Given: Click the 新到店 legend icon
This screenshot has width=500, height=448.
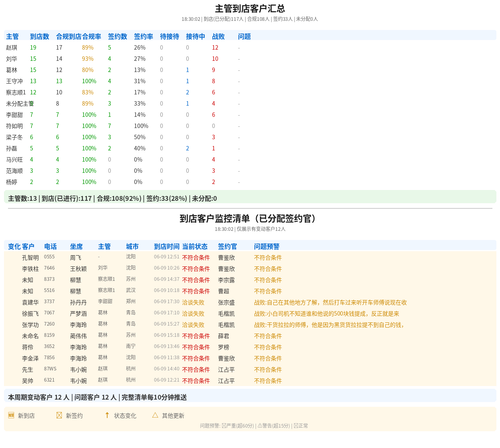Looking at the screenshot, I should (11, 415).
